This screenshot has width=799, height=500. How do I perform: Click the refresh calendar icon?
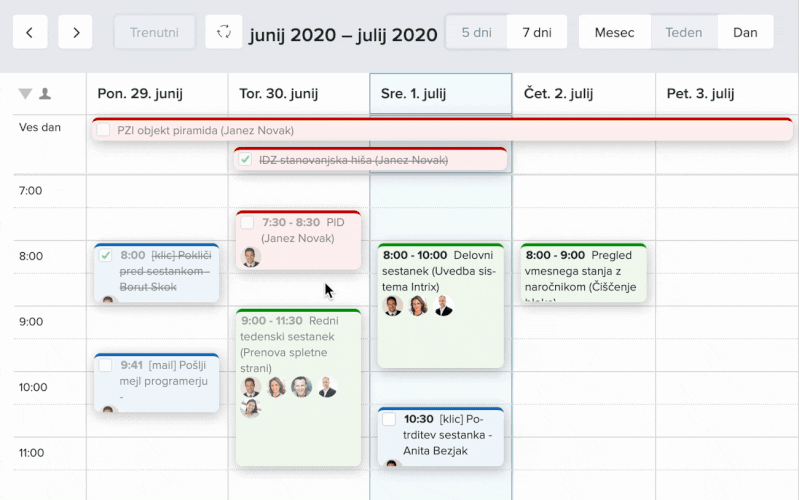click(224, 32)
